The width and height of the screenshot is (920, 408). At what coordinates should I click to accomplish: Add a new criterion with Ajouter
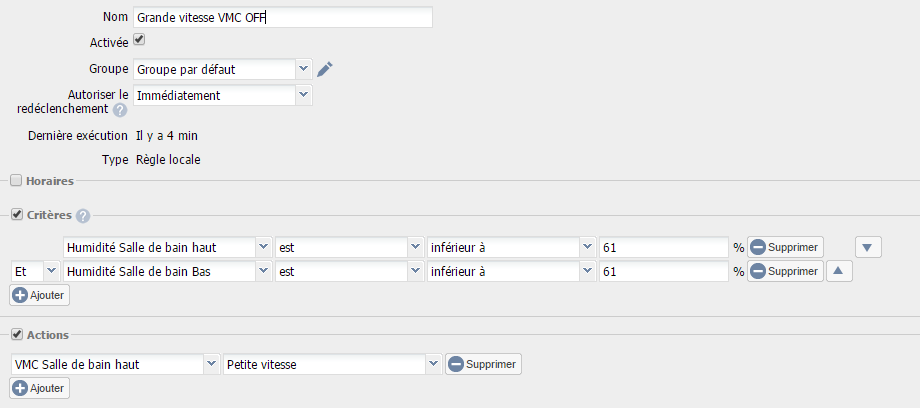pyautogui.click(x=40, y=295)
